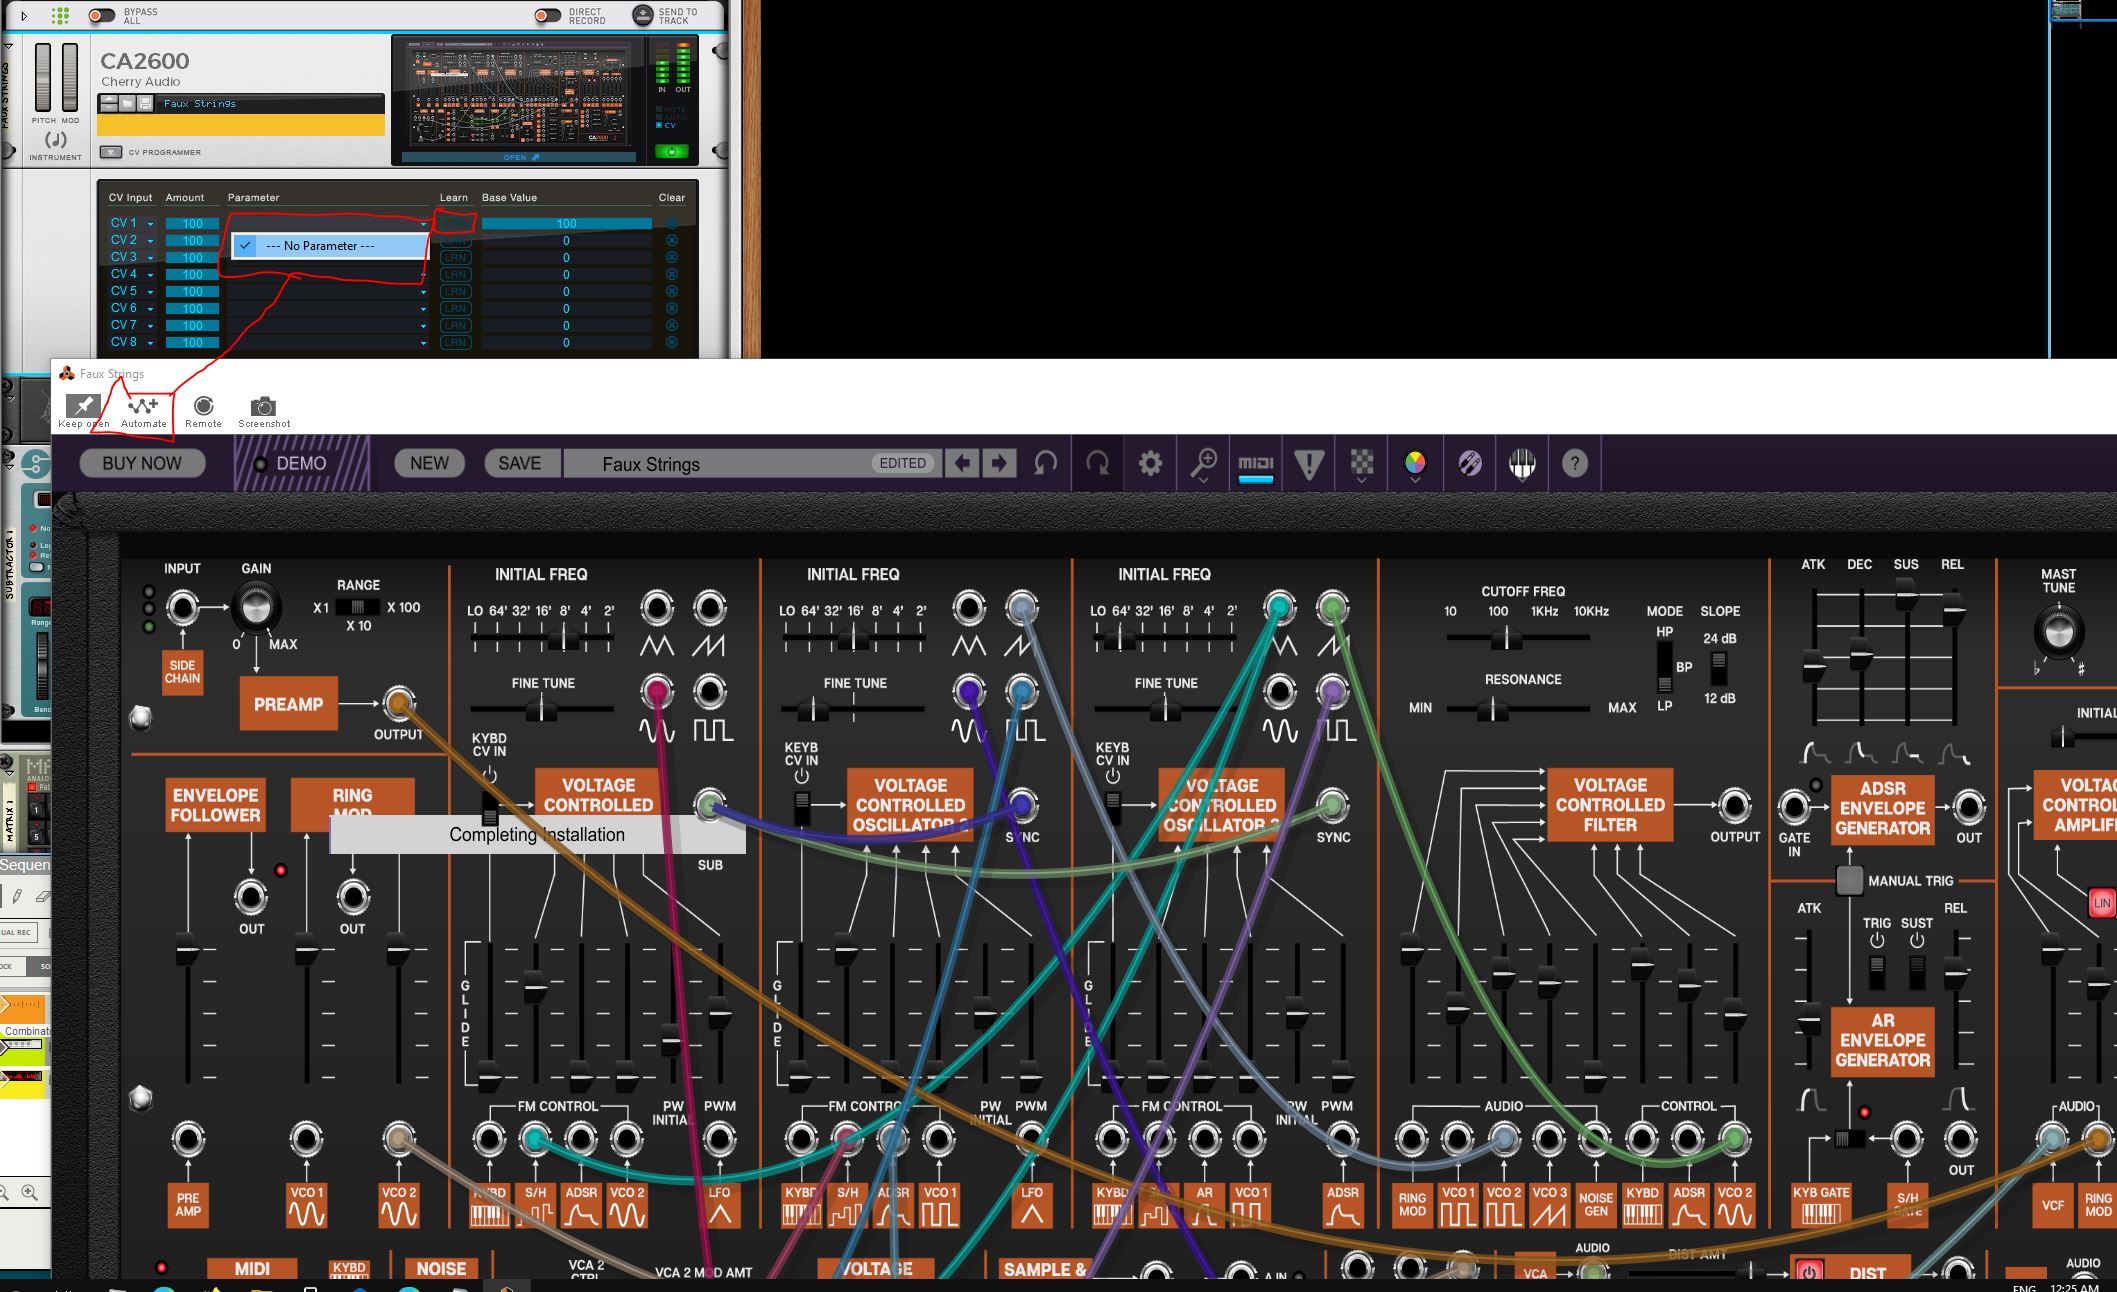Viewport: 2117px width, 1292px height.
Task: Toggle the on-screen keyboard icon
Action: (1522, 463)
